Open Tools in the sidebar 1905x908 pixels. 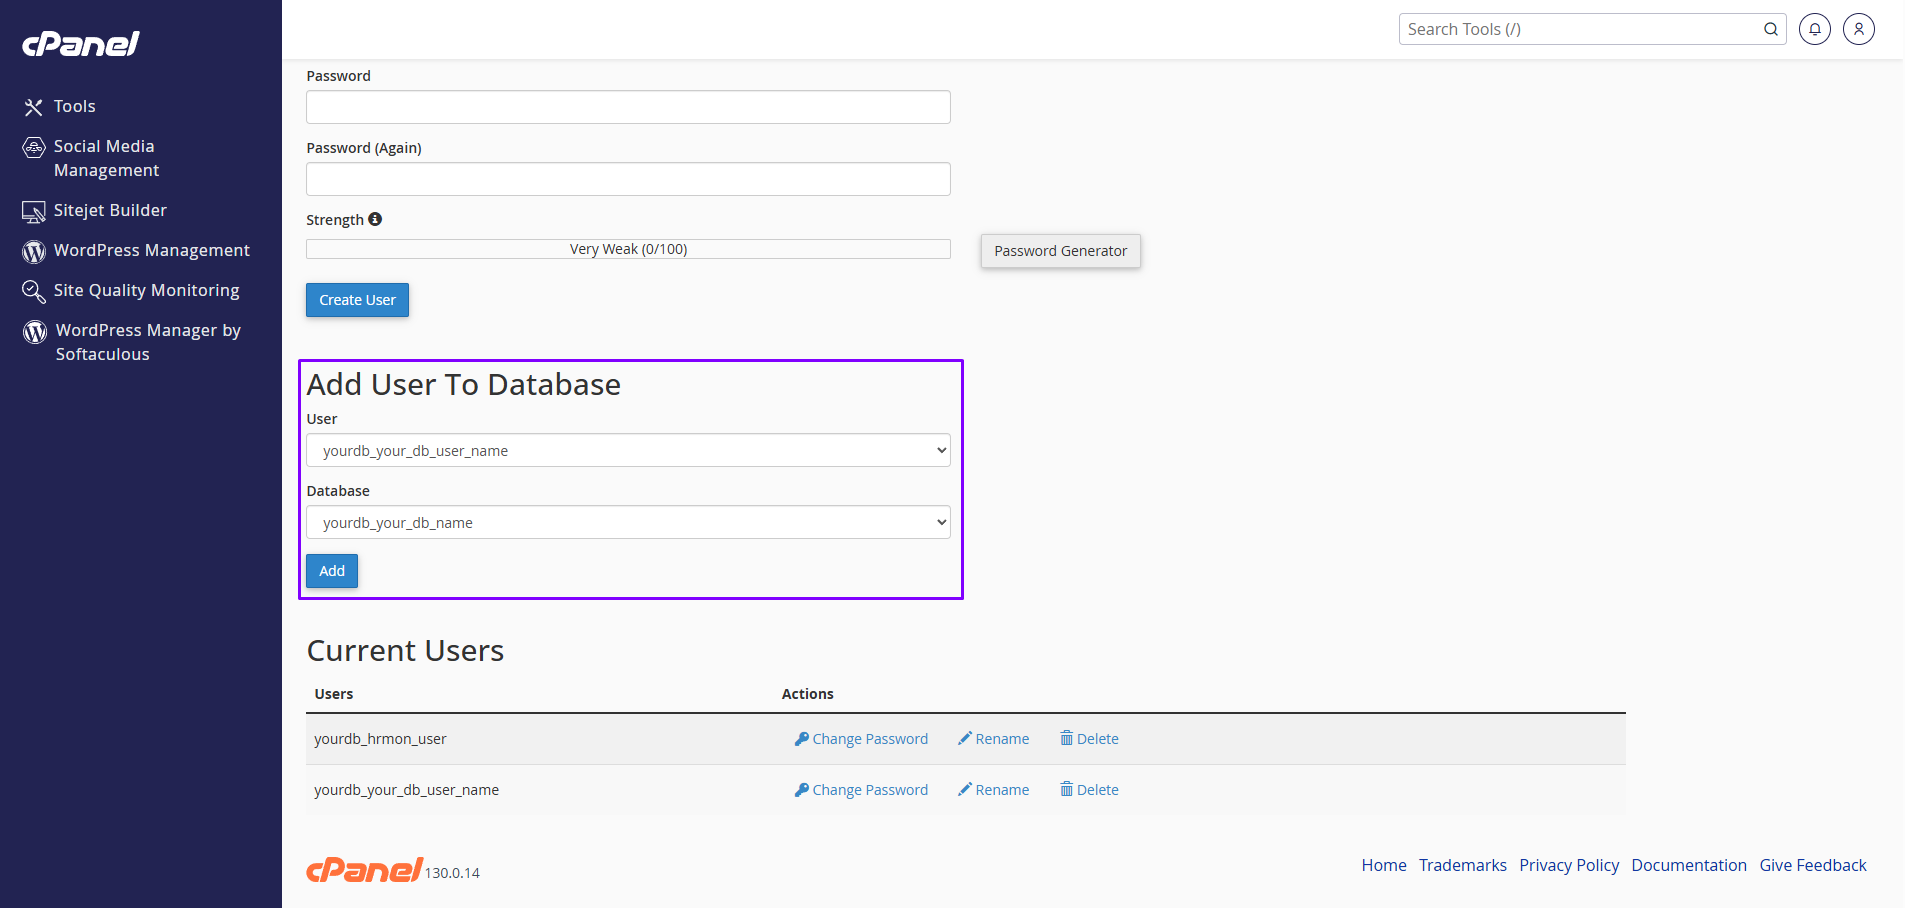coord(74,106)
